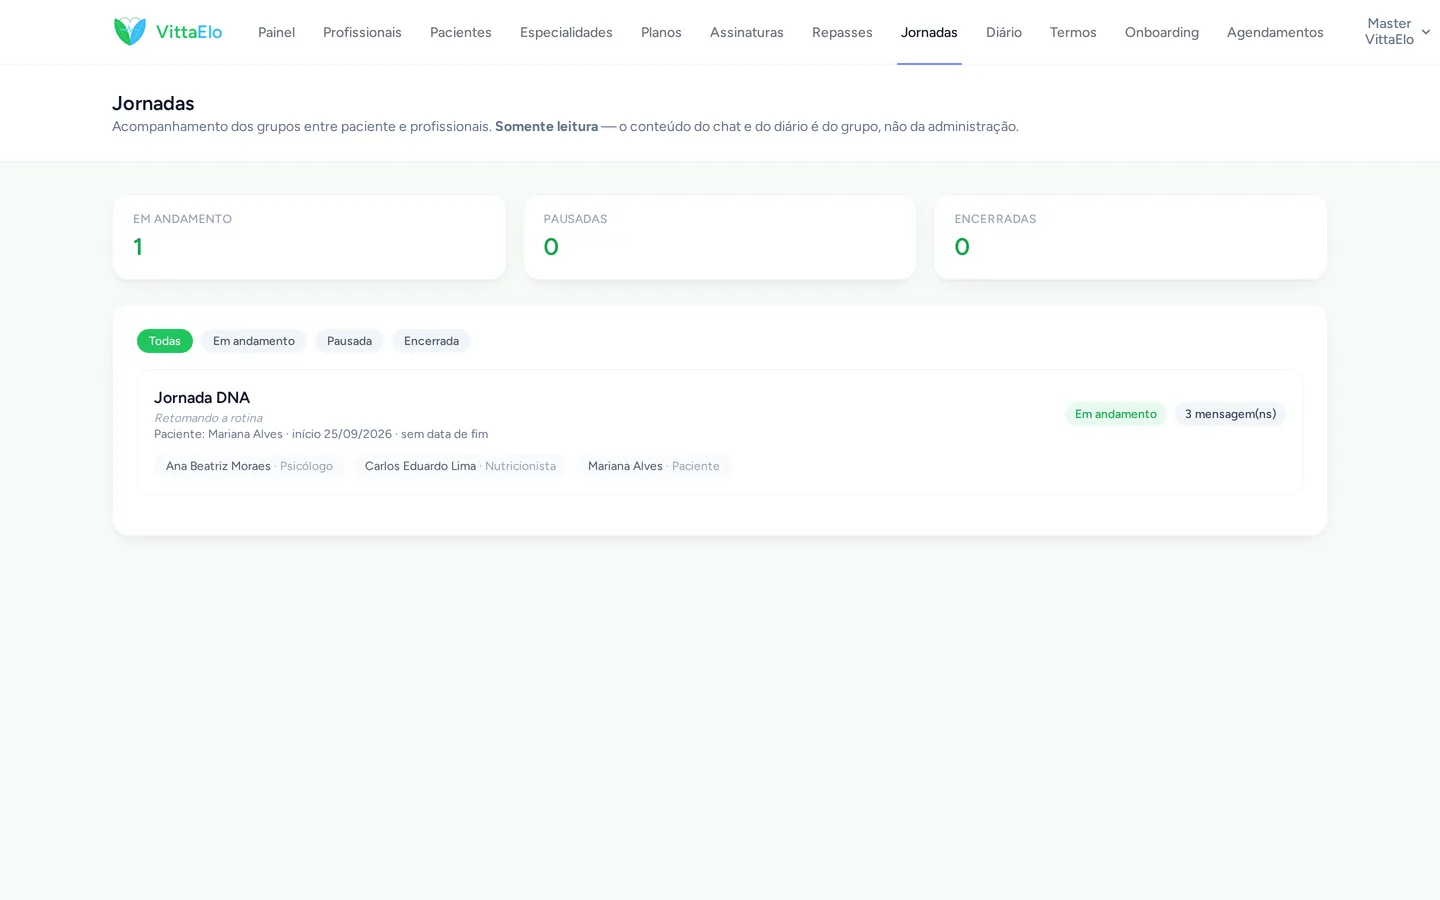Image resolution: width=1440 pixels, height=900 pixels.
Task: Click the VittaElo butterfly logo icon
Action: pyautogui.click(x=130, y=32)
